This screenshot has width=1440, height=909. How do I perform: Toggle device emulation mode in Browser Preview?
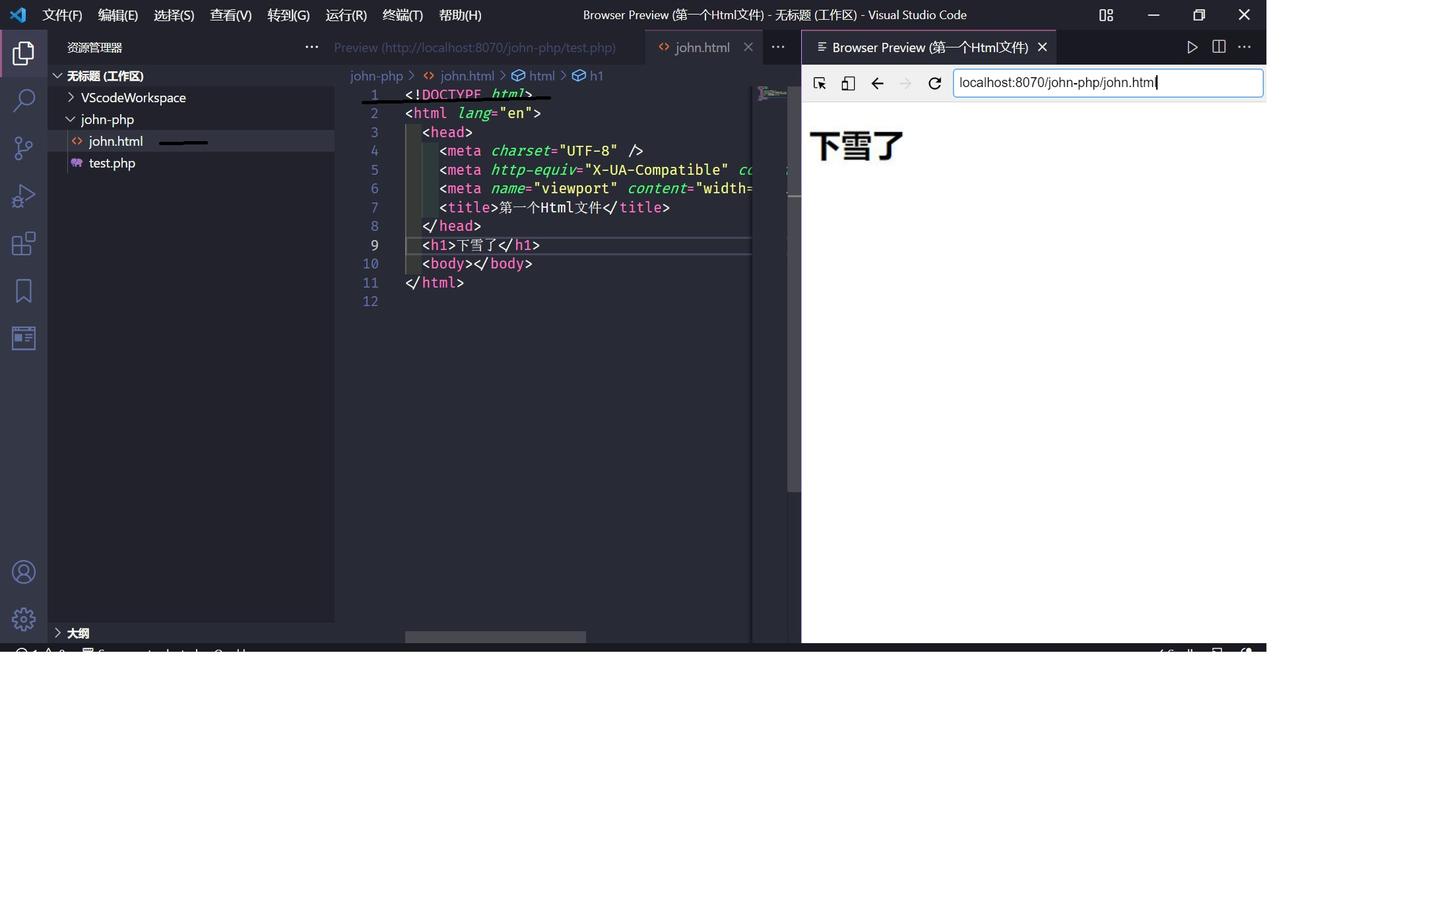pos(847,83)
